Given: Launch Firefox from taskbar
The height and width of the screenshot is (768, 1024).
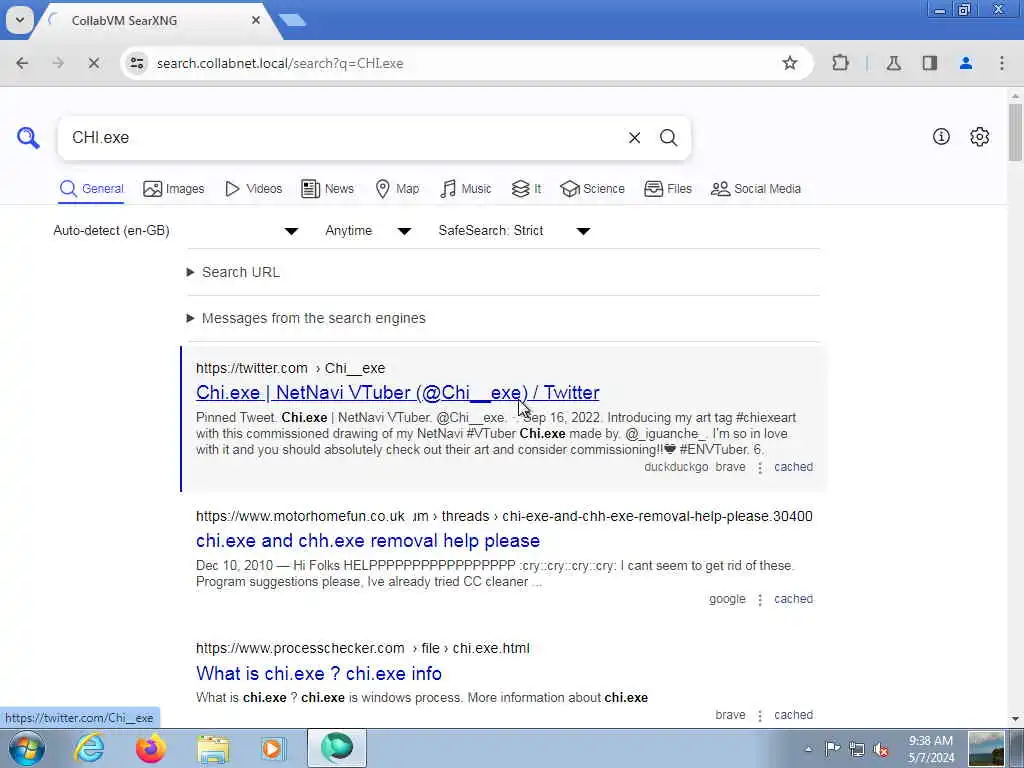Looking at the screenshot, I should (150, 748).
